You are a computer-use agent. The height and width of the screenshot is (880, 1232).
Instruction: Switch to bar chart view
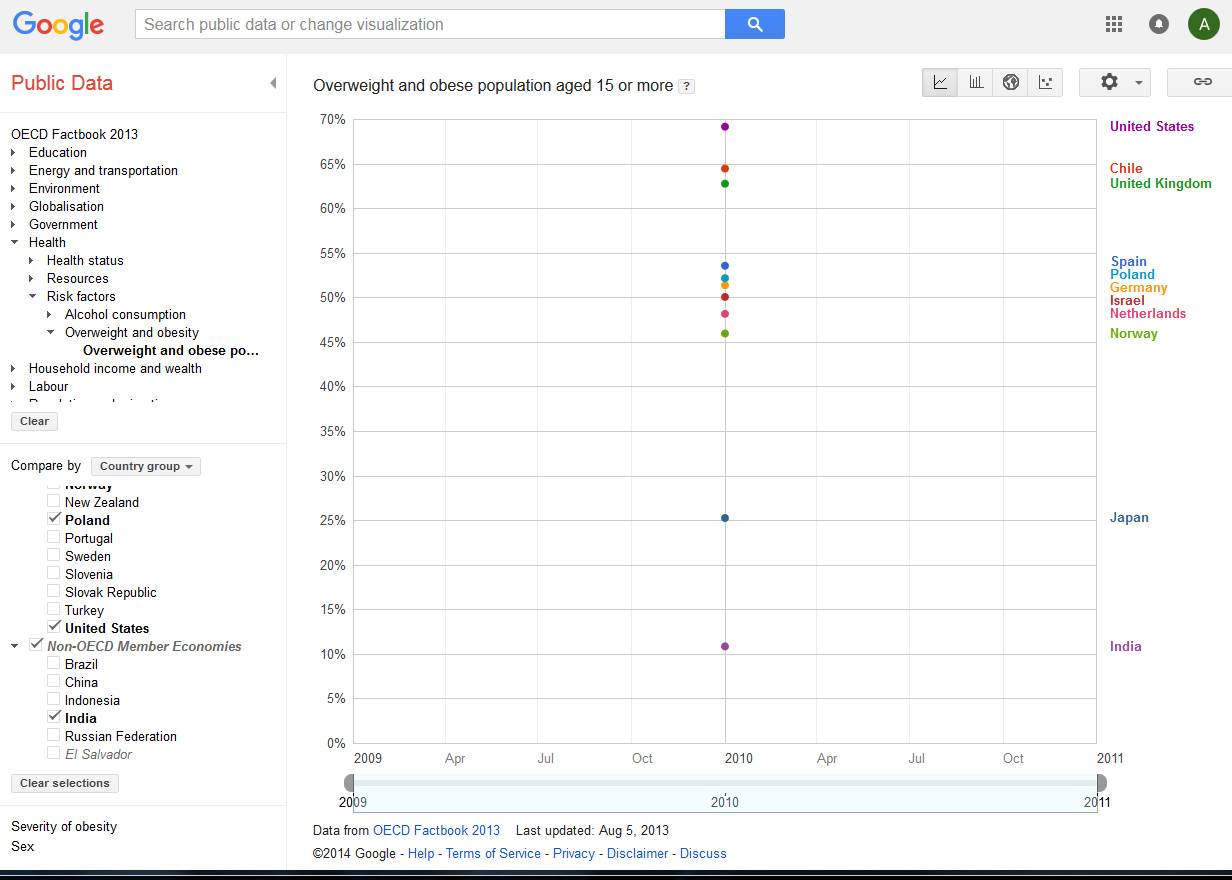[x=975, y=82]
